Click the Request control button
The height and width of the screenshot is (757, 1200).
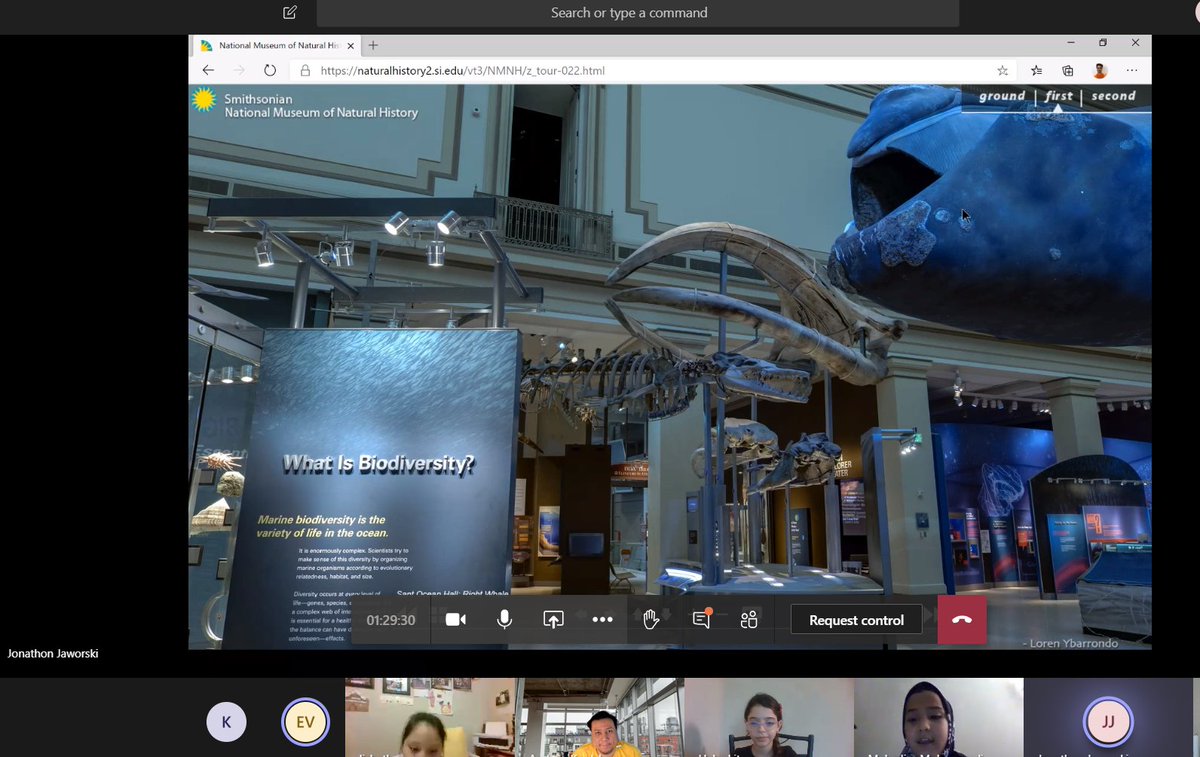click(x=856, y=620)
